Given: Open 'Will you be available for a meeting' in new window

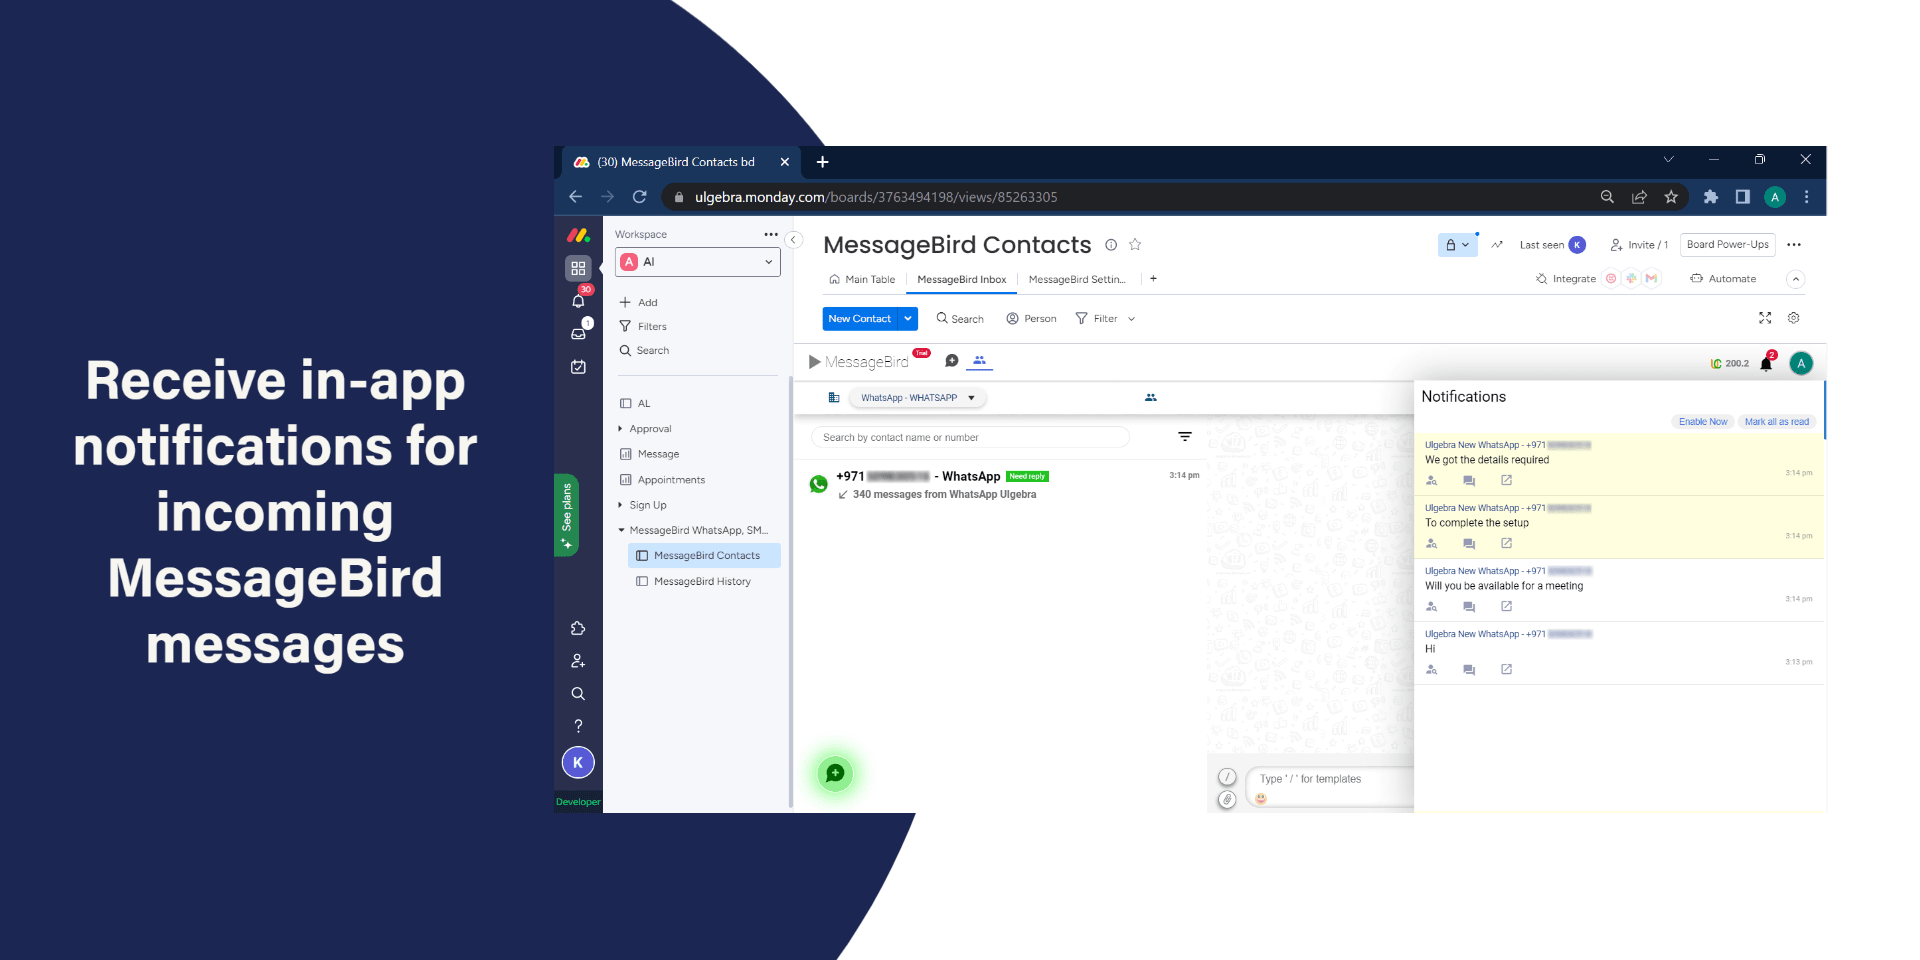Looking at the screenshot, I should coord(1506,607).
